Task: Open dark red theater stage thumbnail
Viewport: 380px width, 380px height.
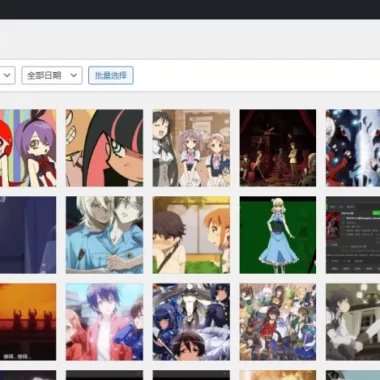Action: 278,148
